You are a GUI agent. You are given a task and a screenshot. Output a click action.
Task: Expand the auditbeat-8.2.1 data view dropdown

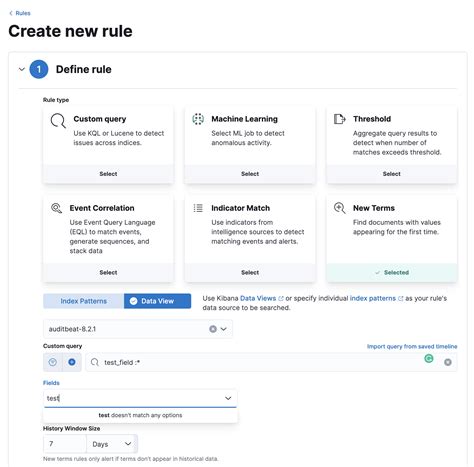pyautogui.click(x=224, y=329)
